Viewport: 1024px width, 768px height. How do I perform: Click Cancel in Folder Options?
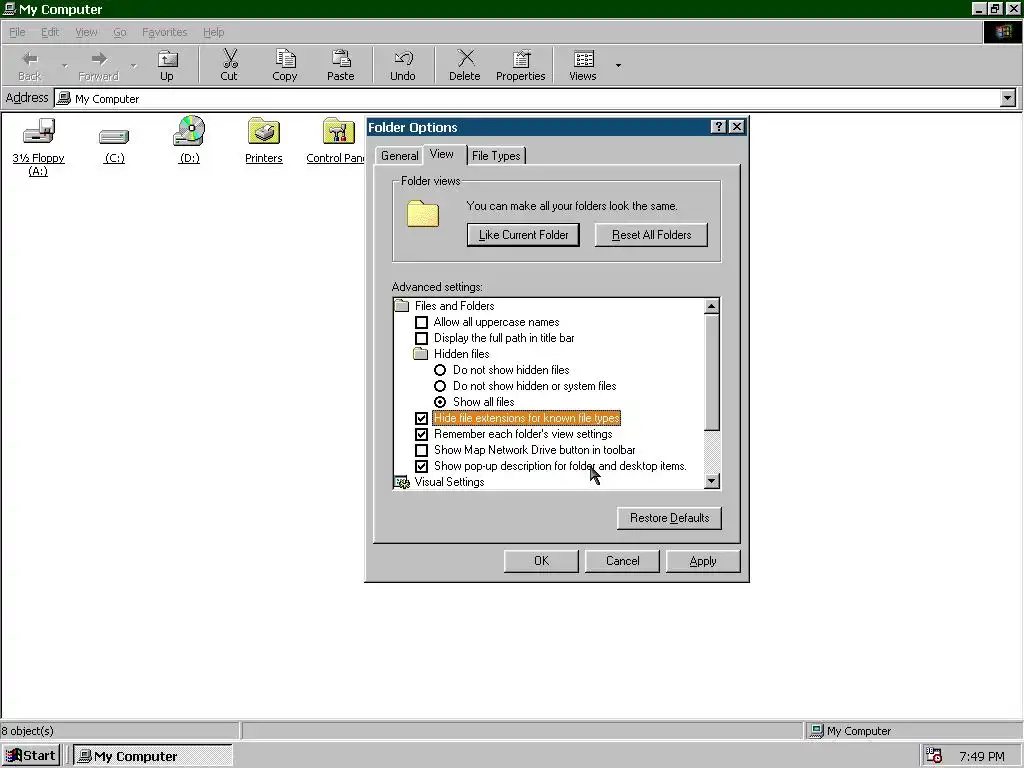point(622,561)
